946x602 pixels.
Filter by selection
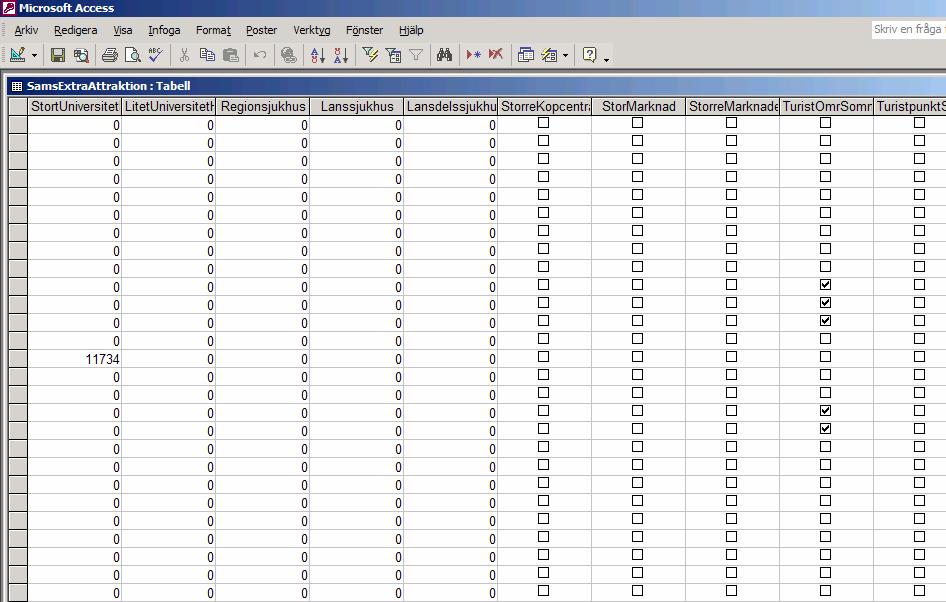pyautogui.click(x=370, y=55)
